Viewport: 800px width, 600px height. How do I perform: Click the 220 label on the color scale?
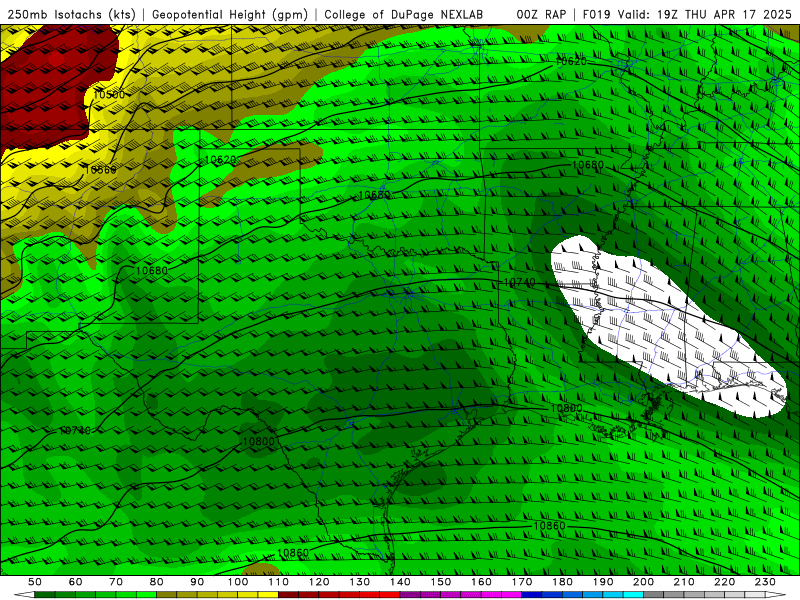point(724,582)
